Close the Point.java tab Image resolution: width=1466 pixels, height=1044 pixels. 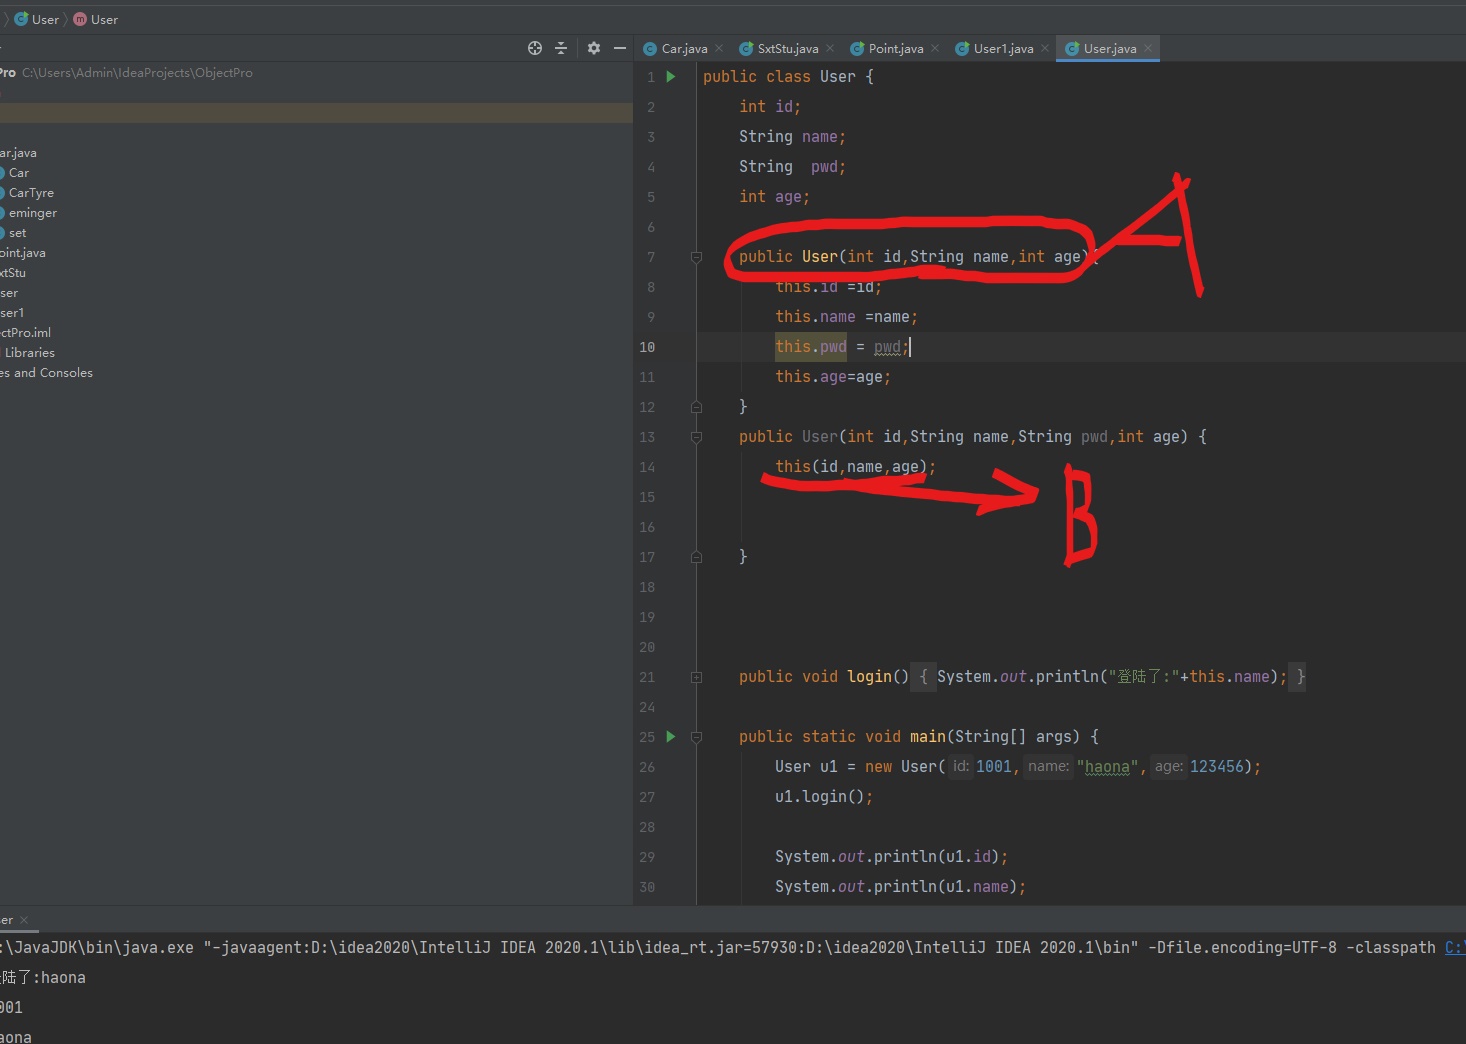pyautogui.click(x=935, y=48)
